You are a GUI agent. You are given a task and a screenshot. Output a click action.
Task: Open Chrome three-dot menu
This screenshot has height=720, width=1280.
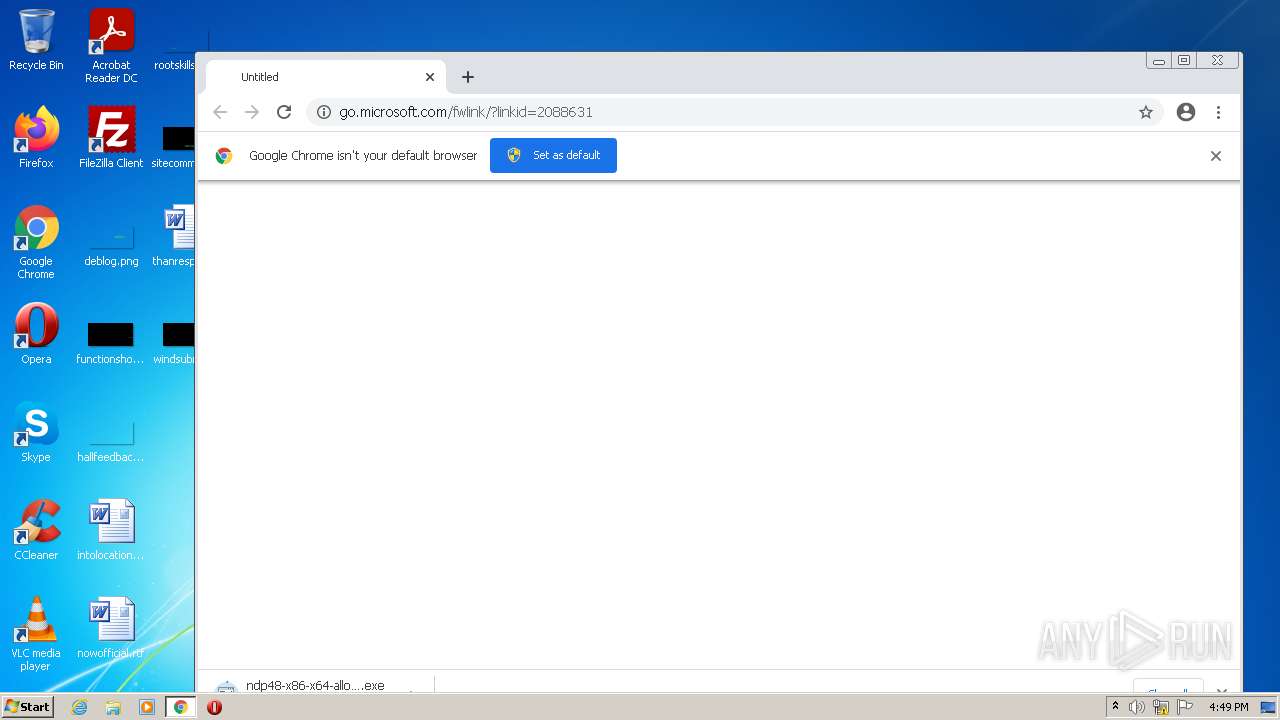[1218, 112]
